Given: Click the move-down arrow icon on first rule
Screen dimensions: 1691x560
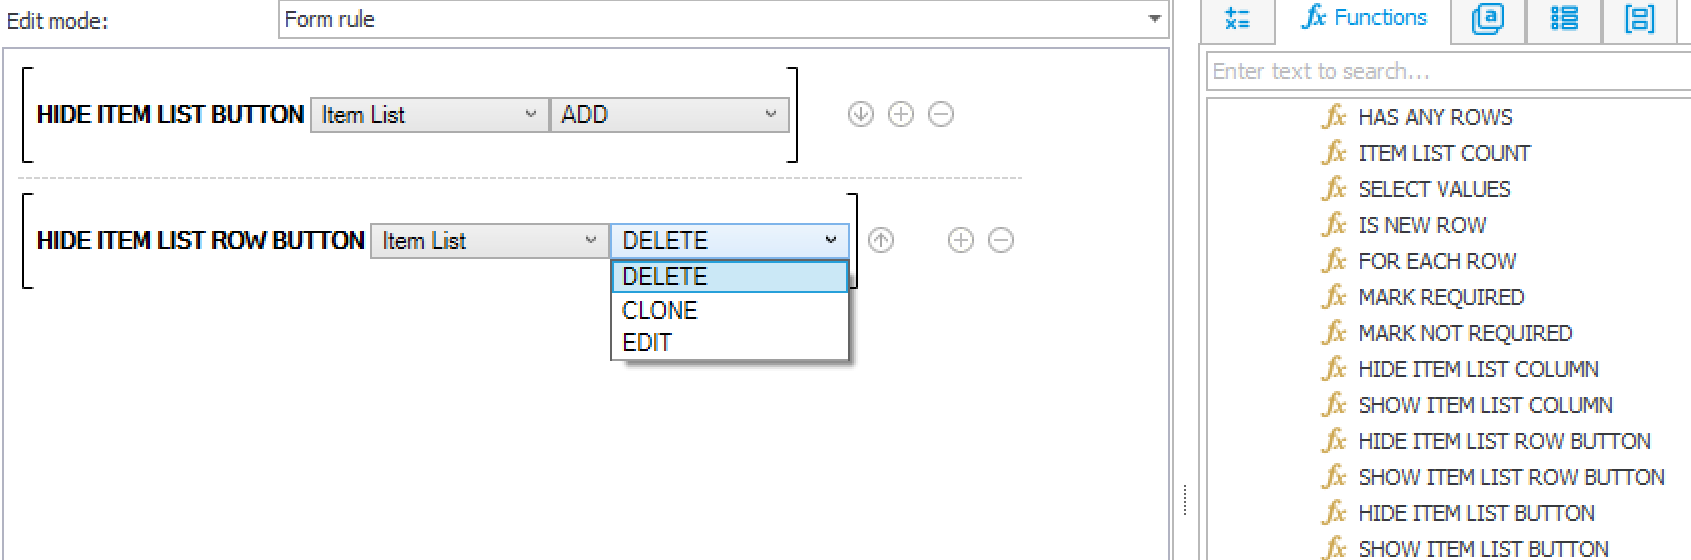Looking at the screenshot, I should coord(860,114).
